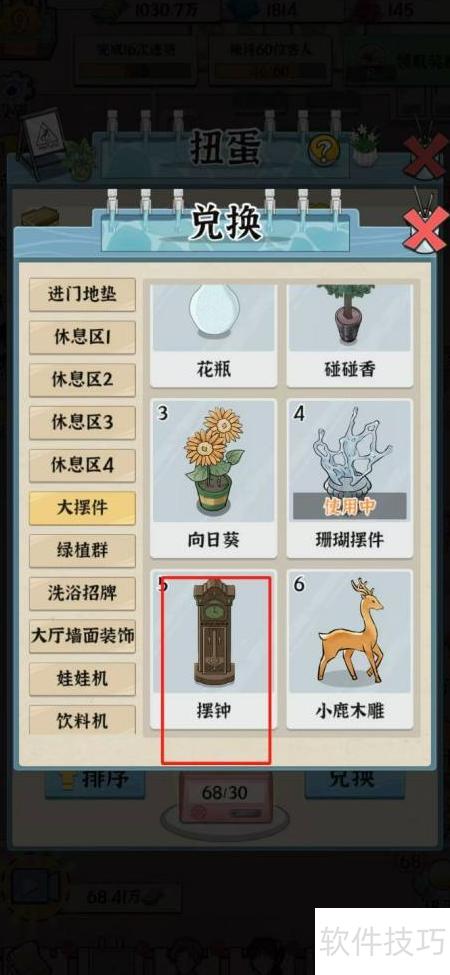Close the 兑换 exchange dialog

point(425,229)
